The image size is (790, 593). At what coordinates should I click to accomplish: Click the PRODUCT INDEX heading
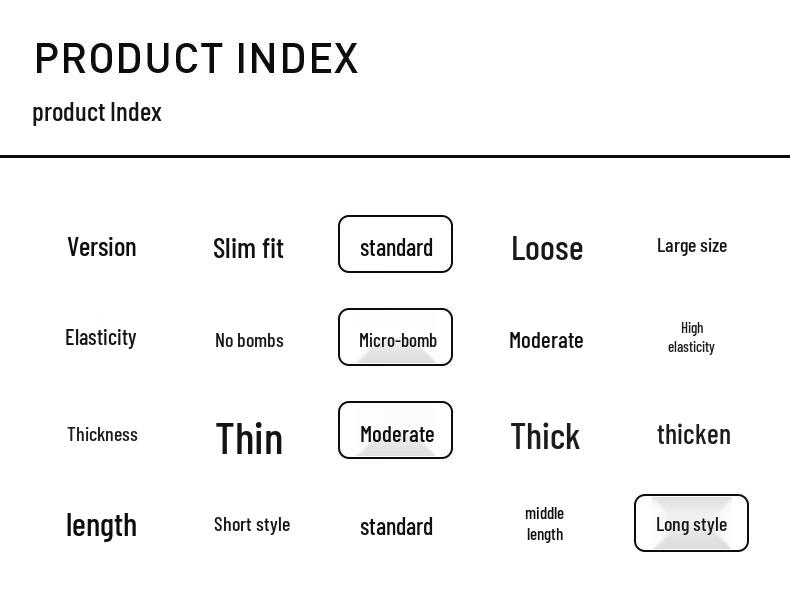(x=196, y=58)
